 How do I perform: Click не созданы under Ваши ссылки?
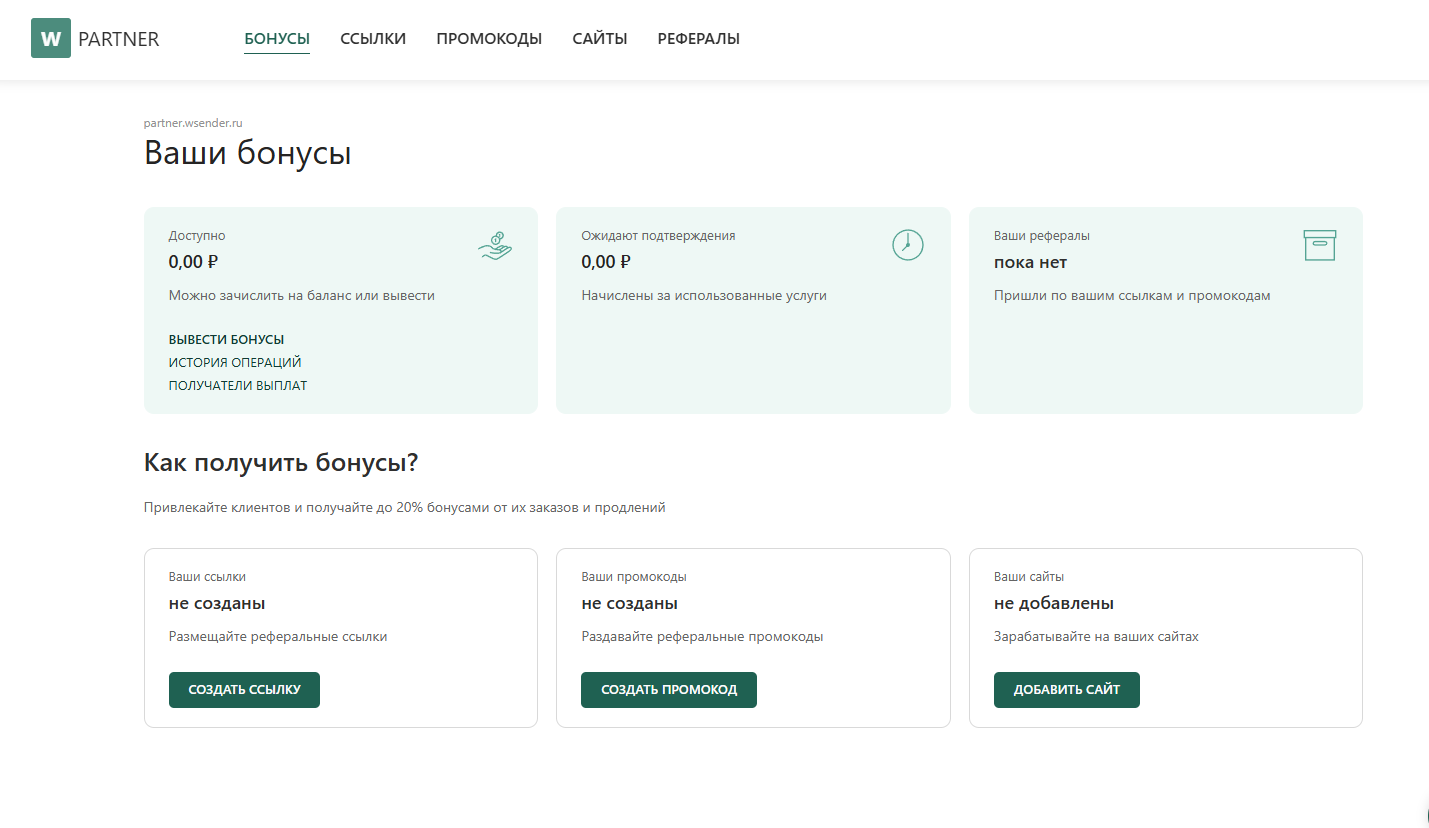(x=217, y=604)
